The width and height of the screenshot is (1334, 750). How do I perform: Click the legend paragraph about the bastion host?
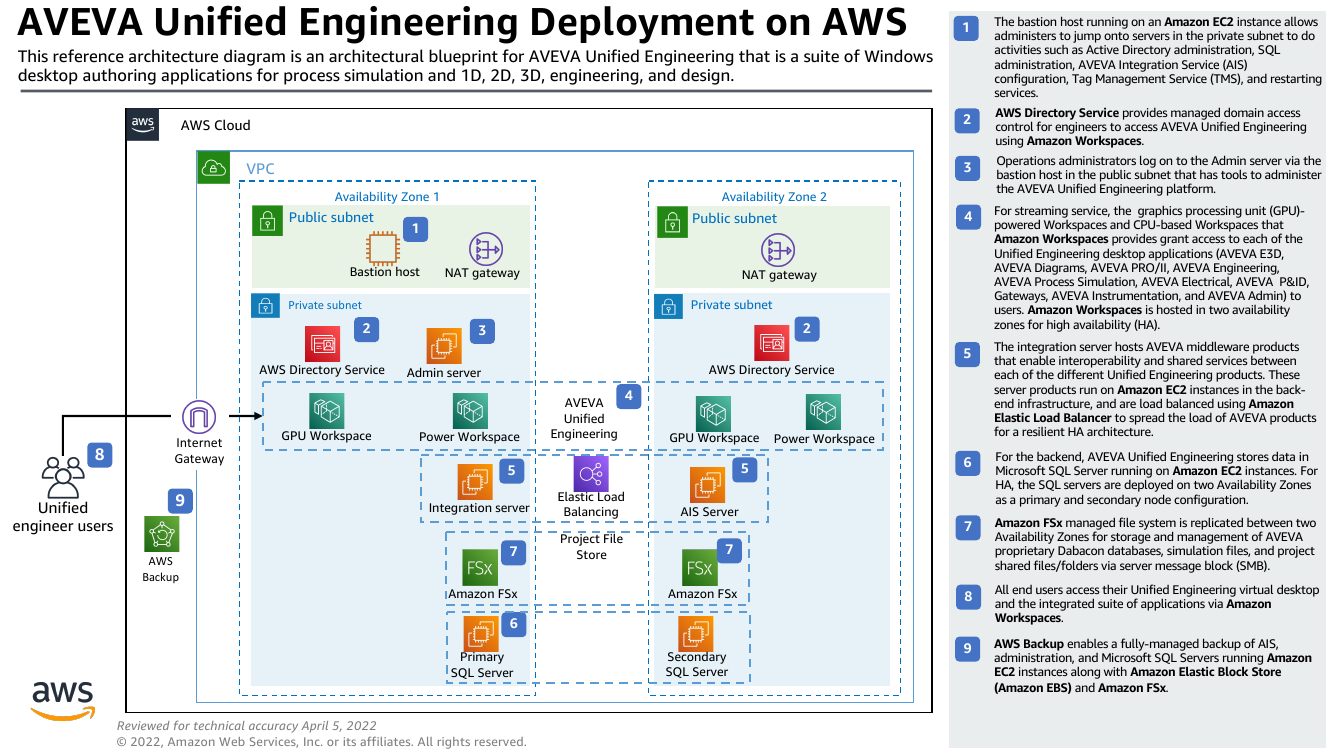[1157, 57]
